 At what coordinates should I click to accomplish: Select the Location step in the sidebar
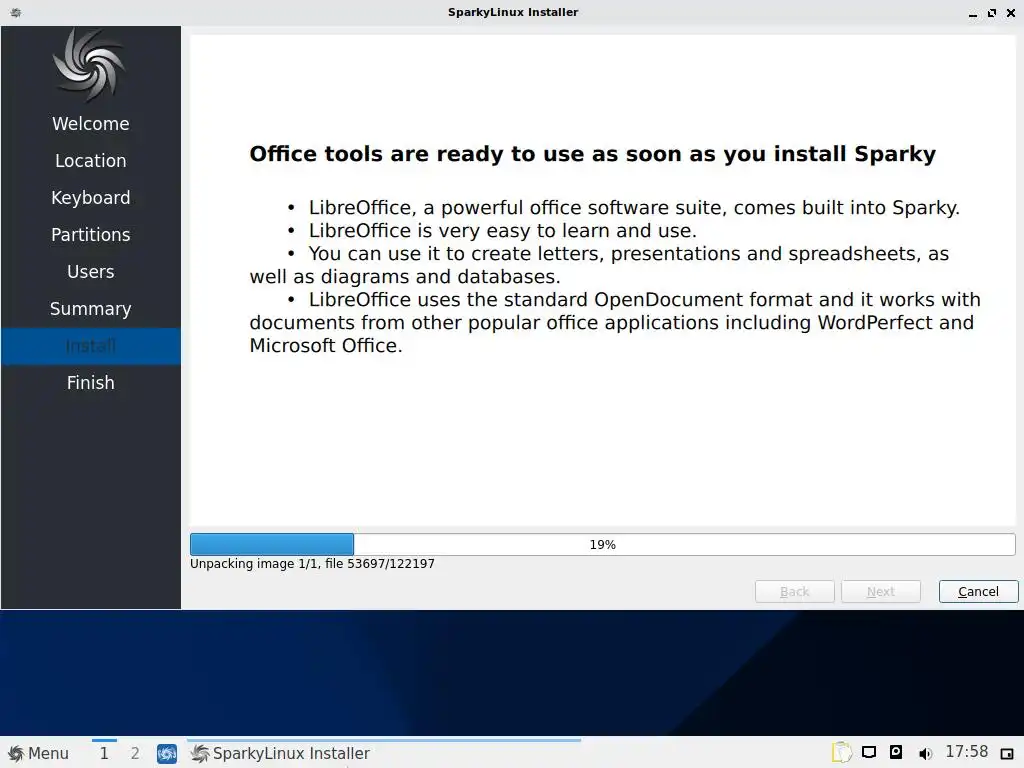91,161
